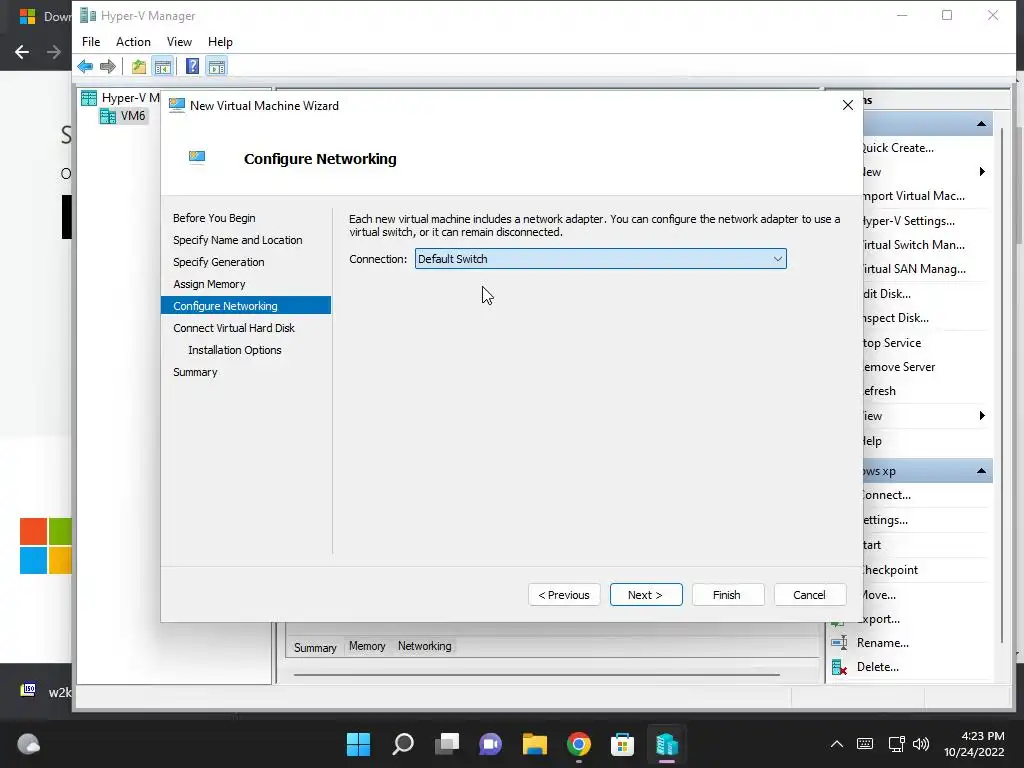
Task: Open the Help menu
Action: point(220,42)
